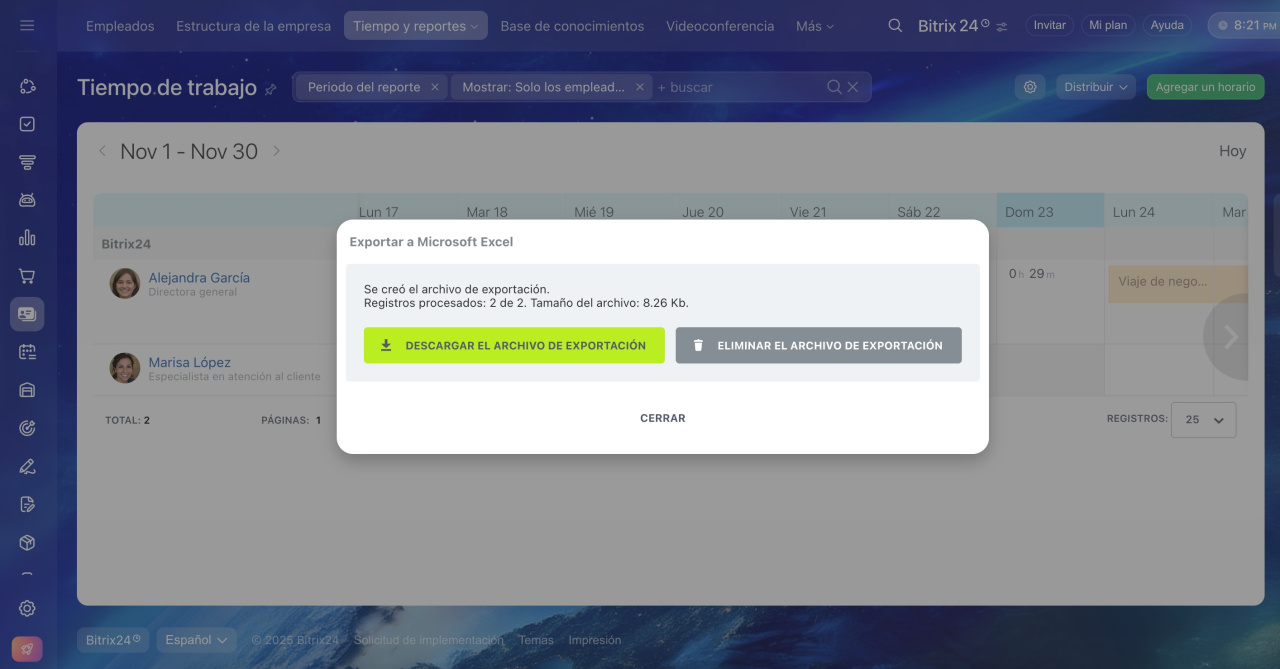Viewport: 1280px width, 669px height.
Task: Open the tasks checkmark sidebar icon
Action: [x=27, y=124]
